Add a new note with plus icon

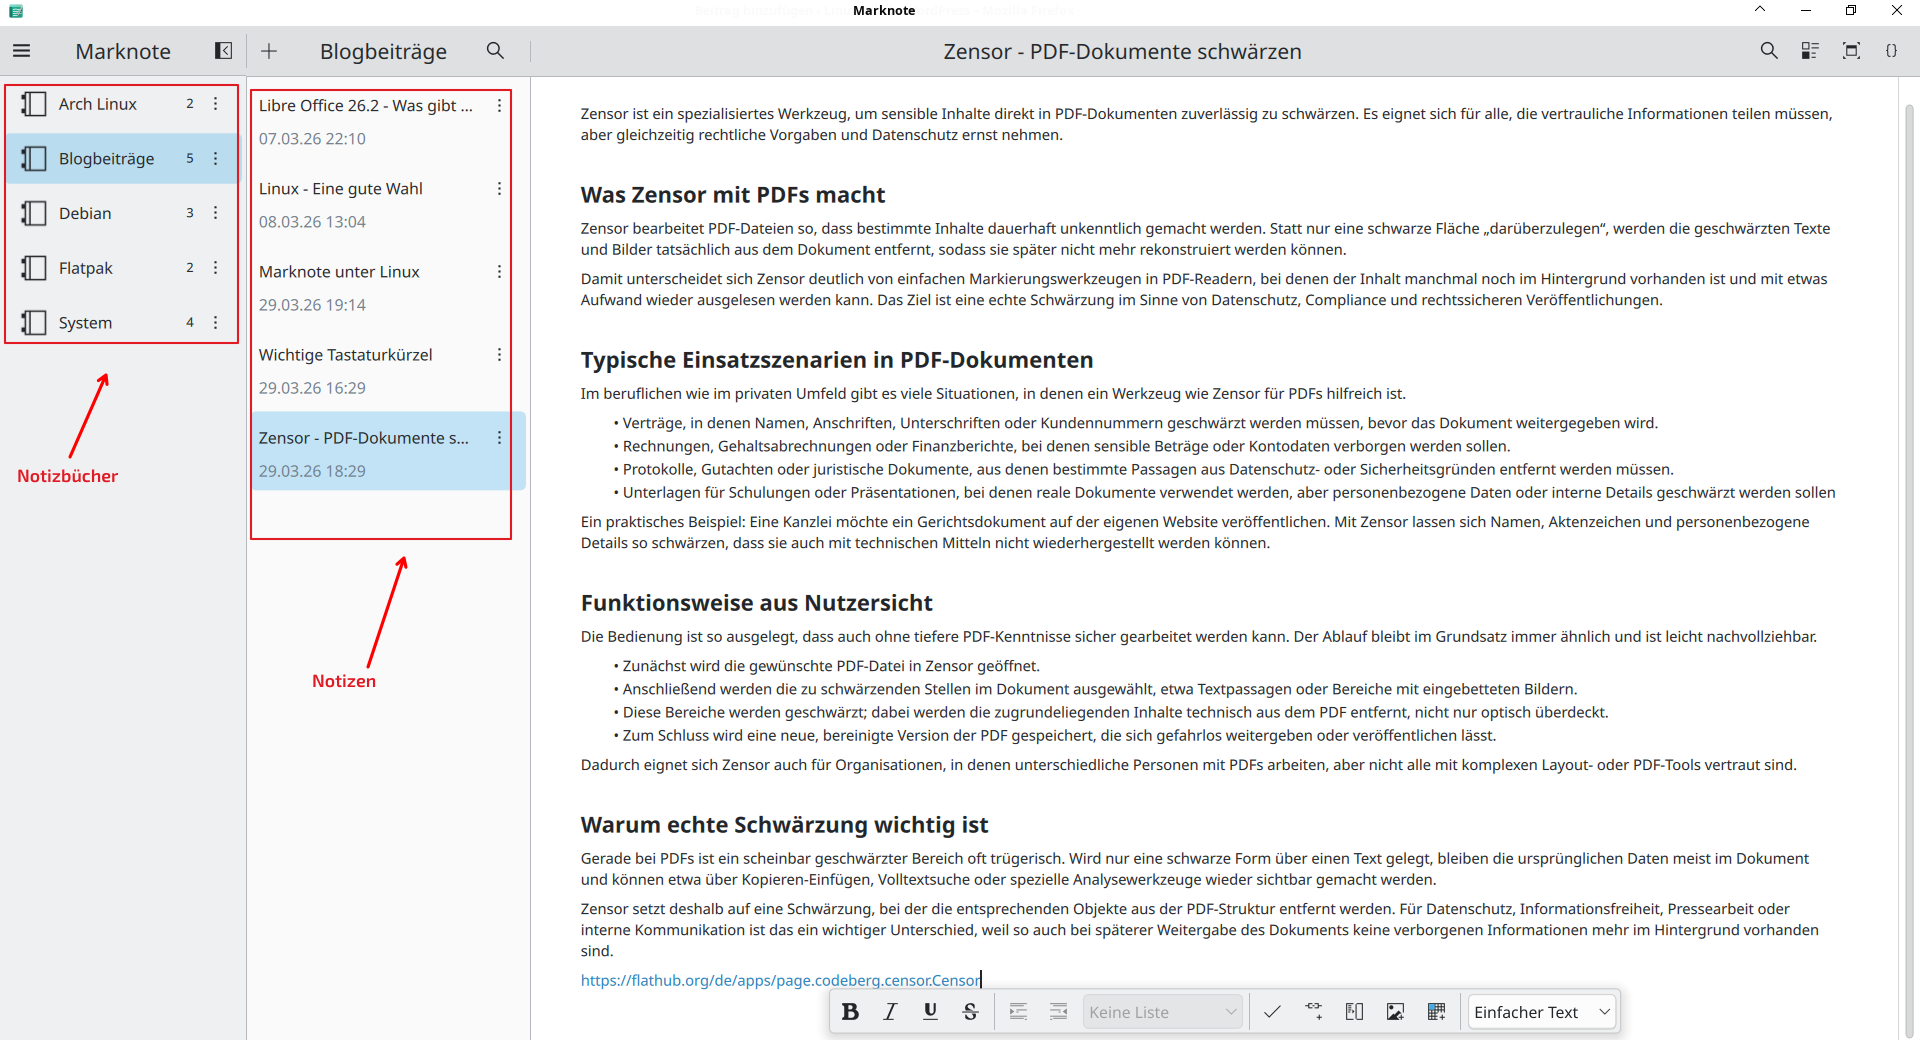pos(269,51)
